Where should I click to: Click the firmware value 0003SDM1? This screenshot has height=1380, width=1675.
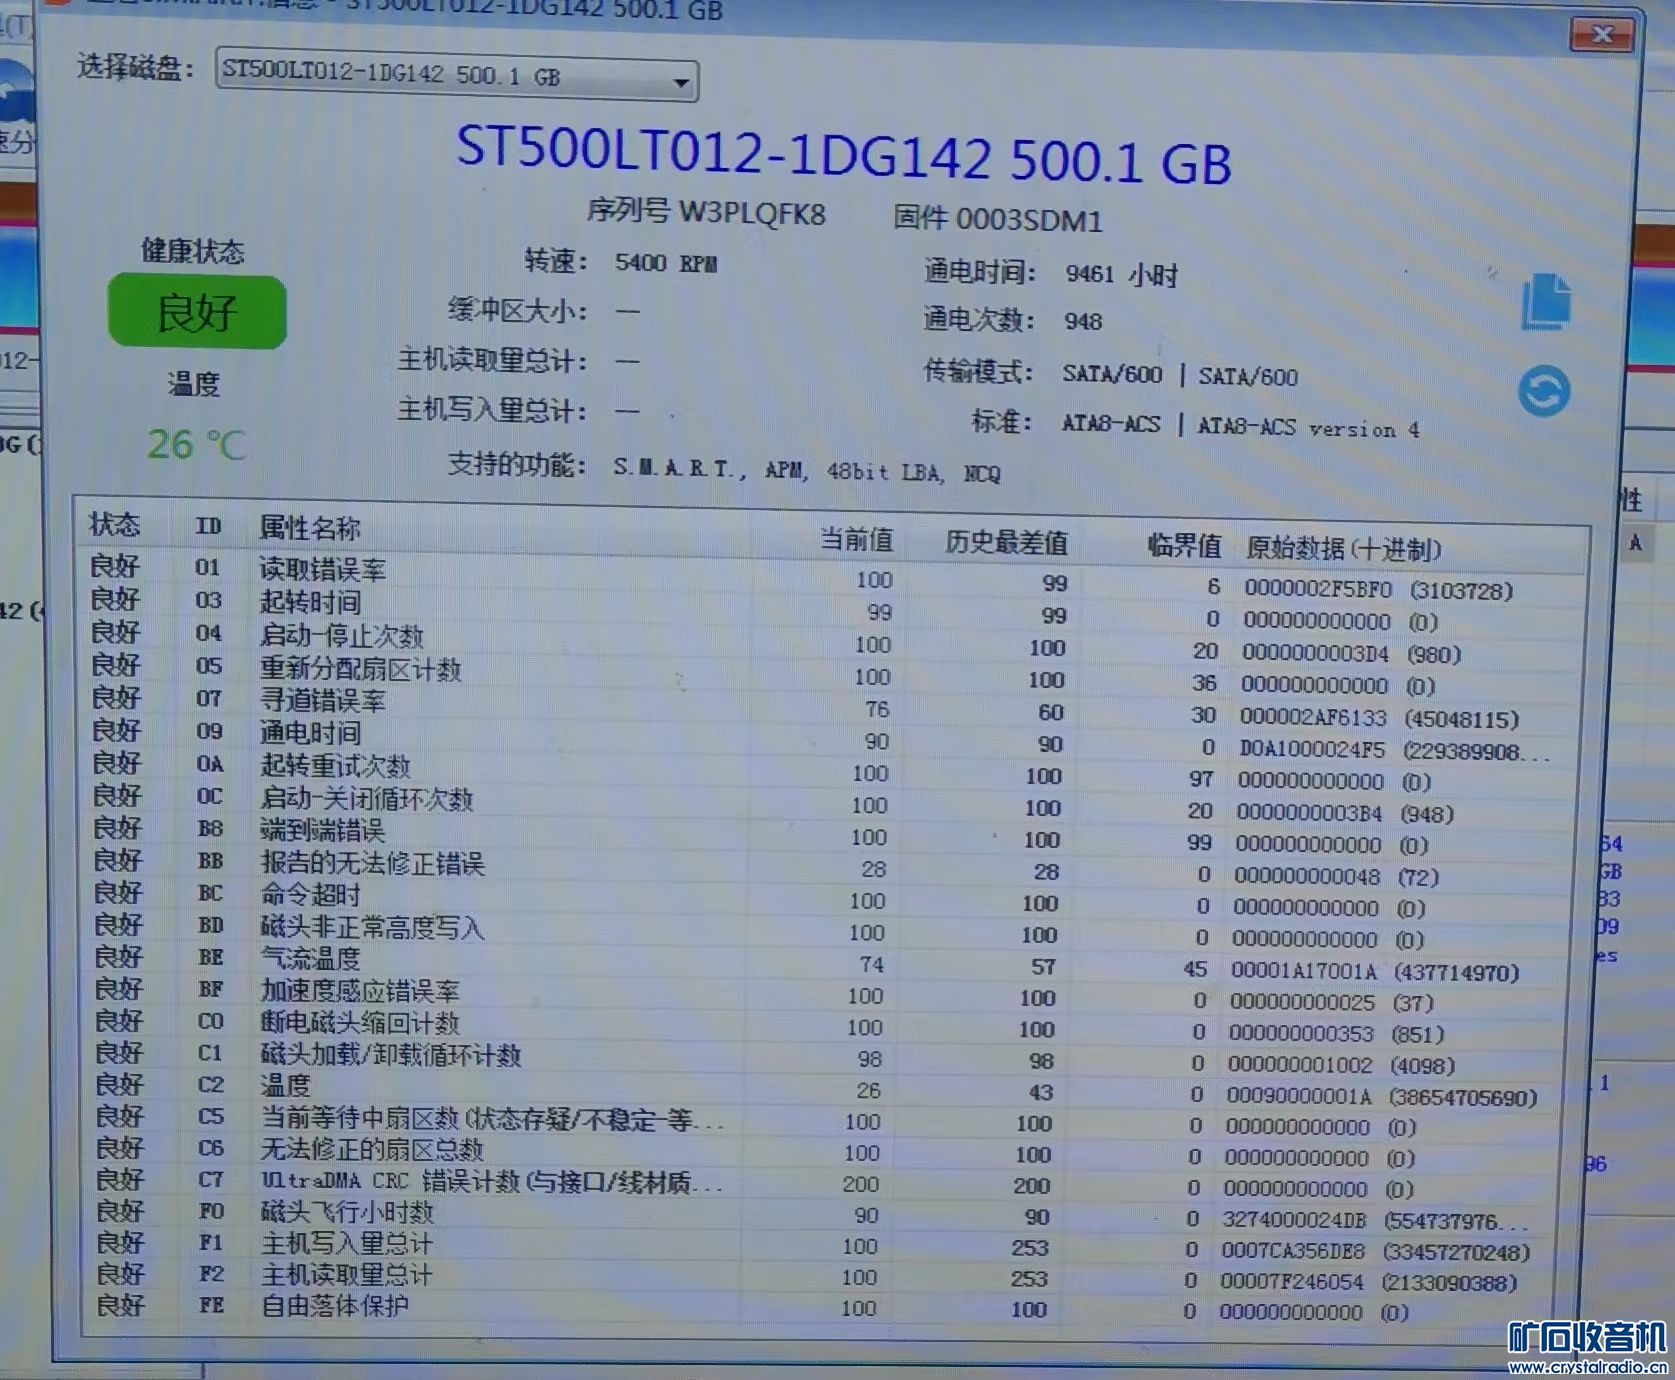(1028, 219)
